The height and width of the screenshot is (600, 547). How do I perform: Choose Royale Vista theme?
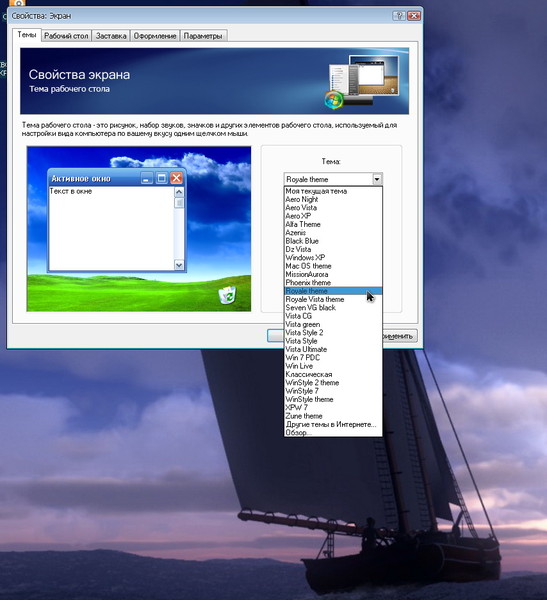(x=333, y=299)
